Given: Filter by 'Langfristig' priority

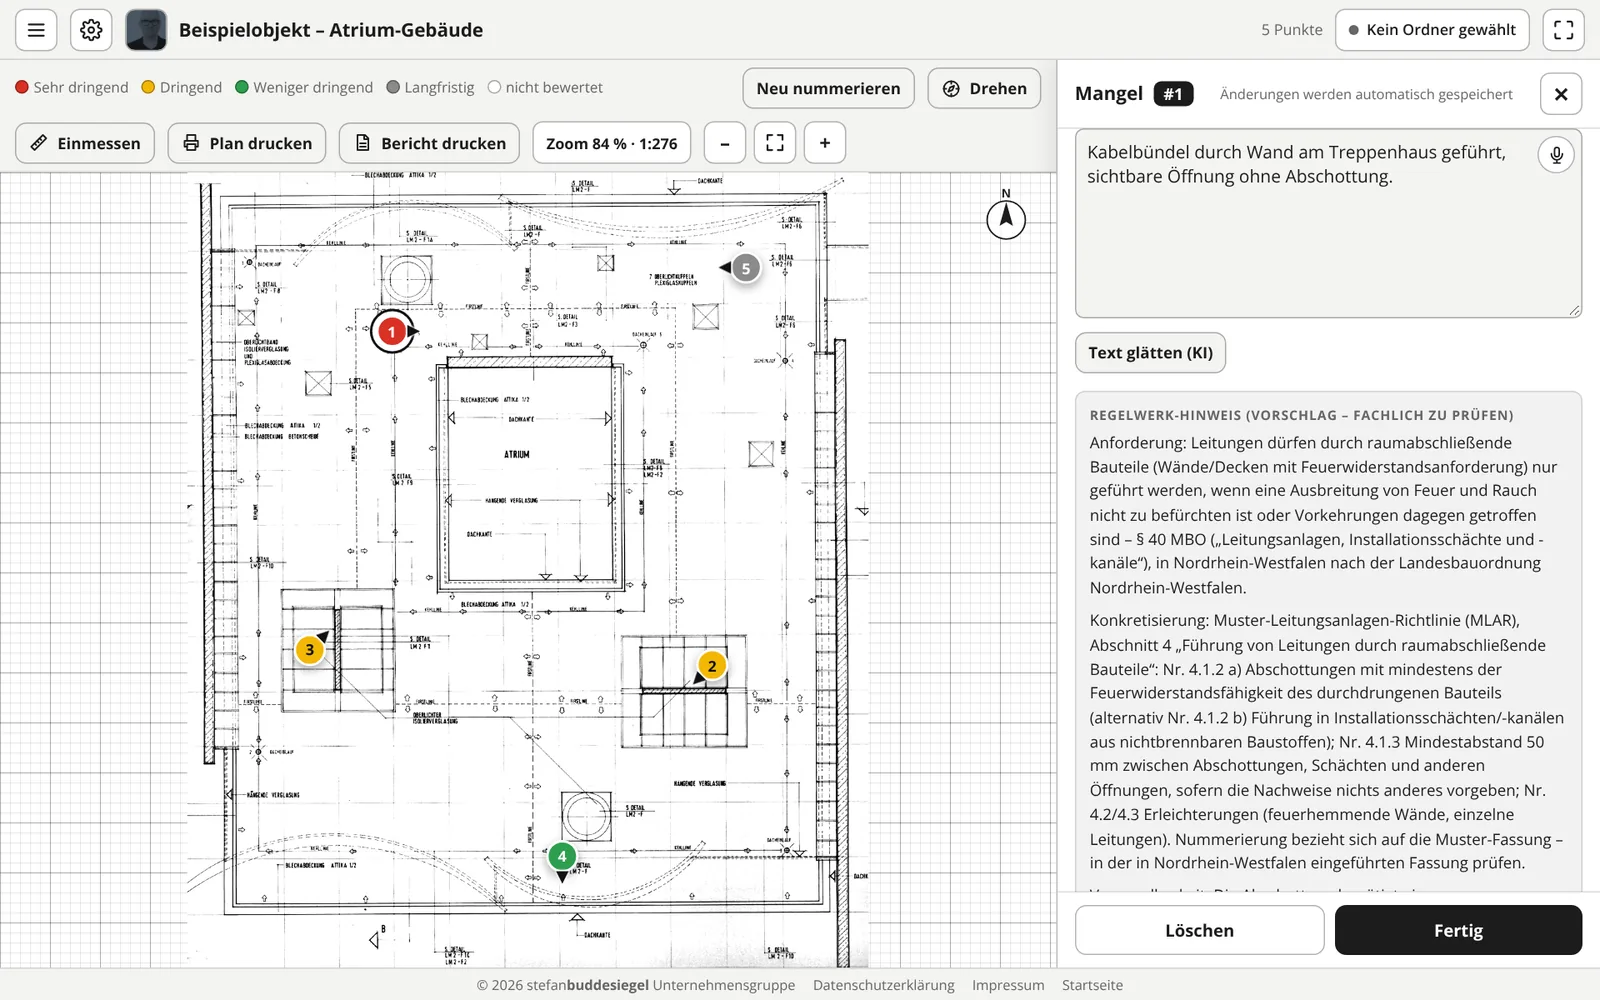Looking at the screenshot, I should click(x=430, y=87).
